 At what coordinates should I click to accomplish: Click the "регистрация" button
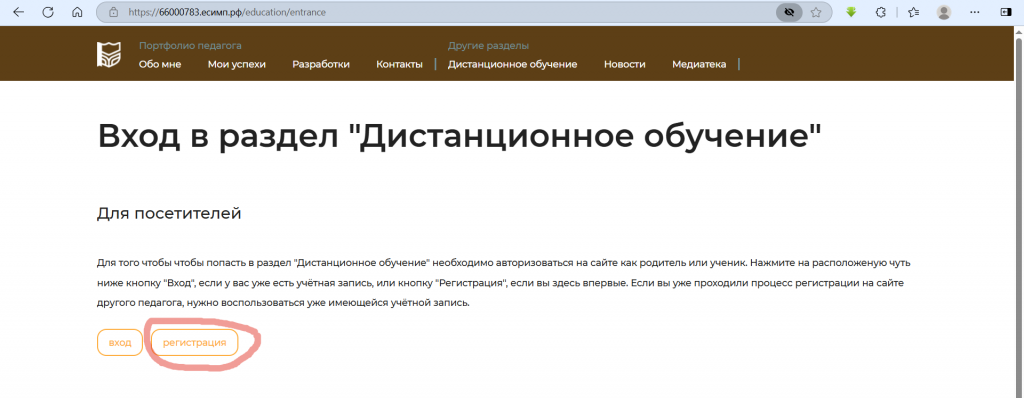(195, 342)
